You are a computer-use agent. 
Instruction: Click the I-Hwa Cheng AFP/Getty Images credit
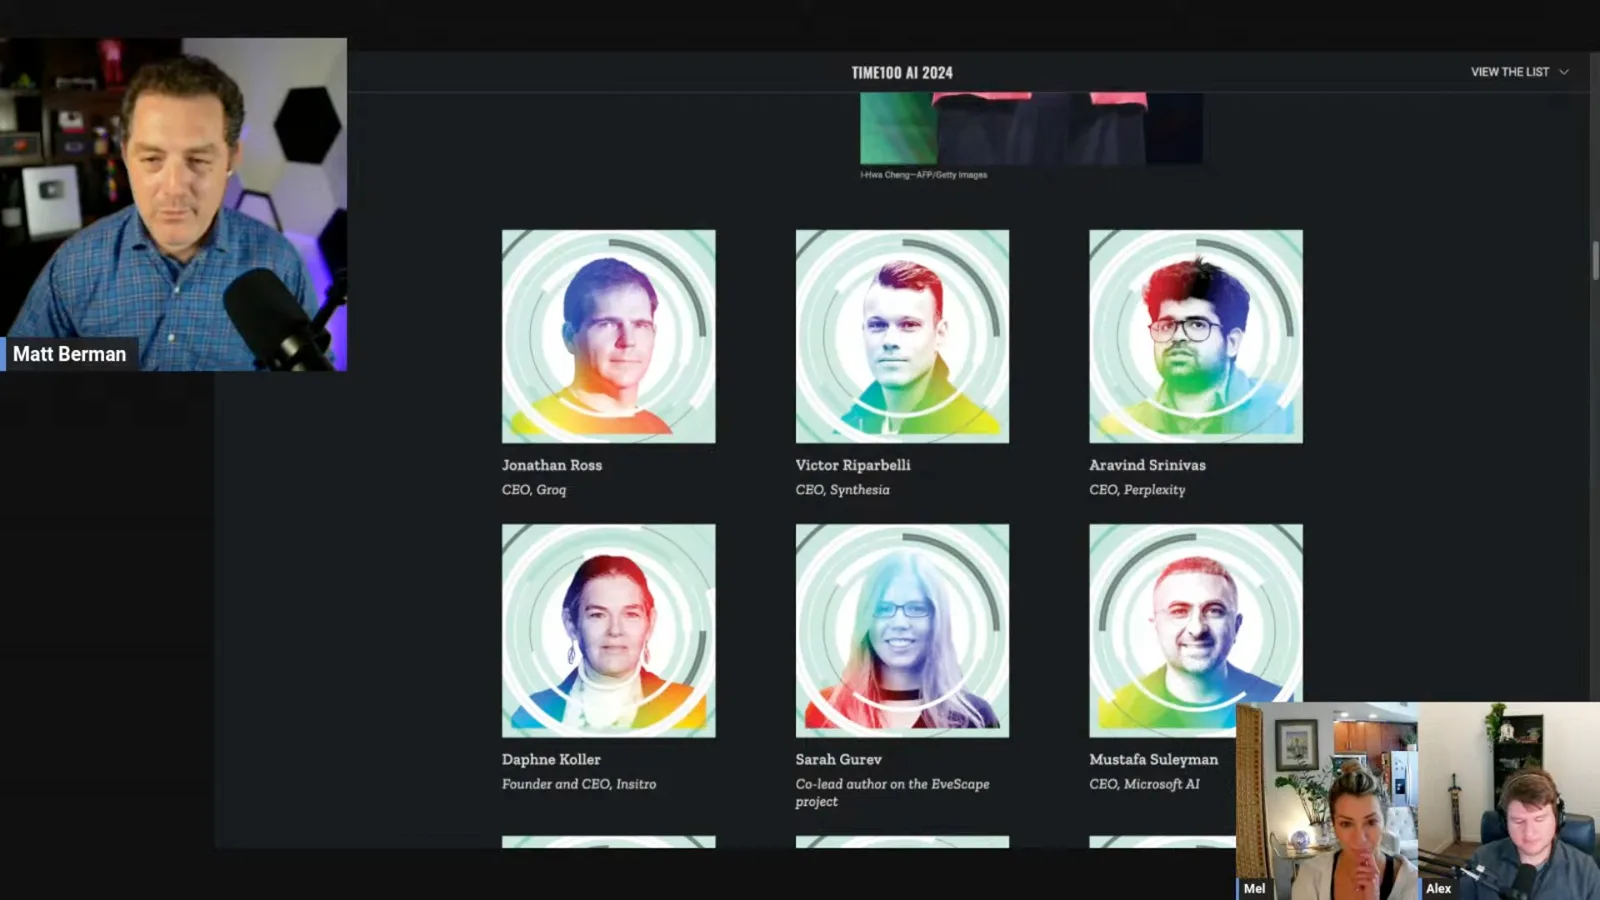pyautogui.click(x=923, y=175)
